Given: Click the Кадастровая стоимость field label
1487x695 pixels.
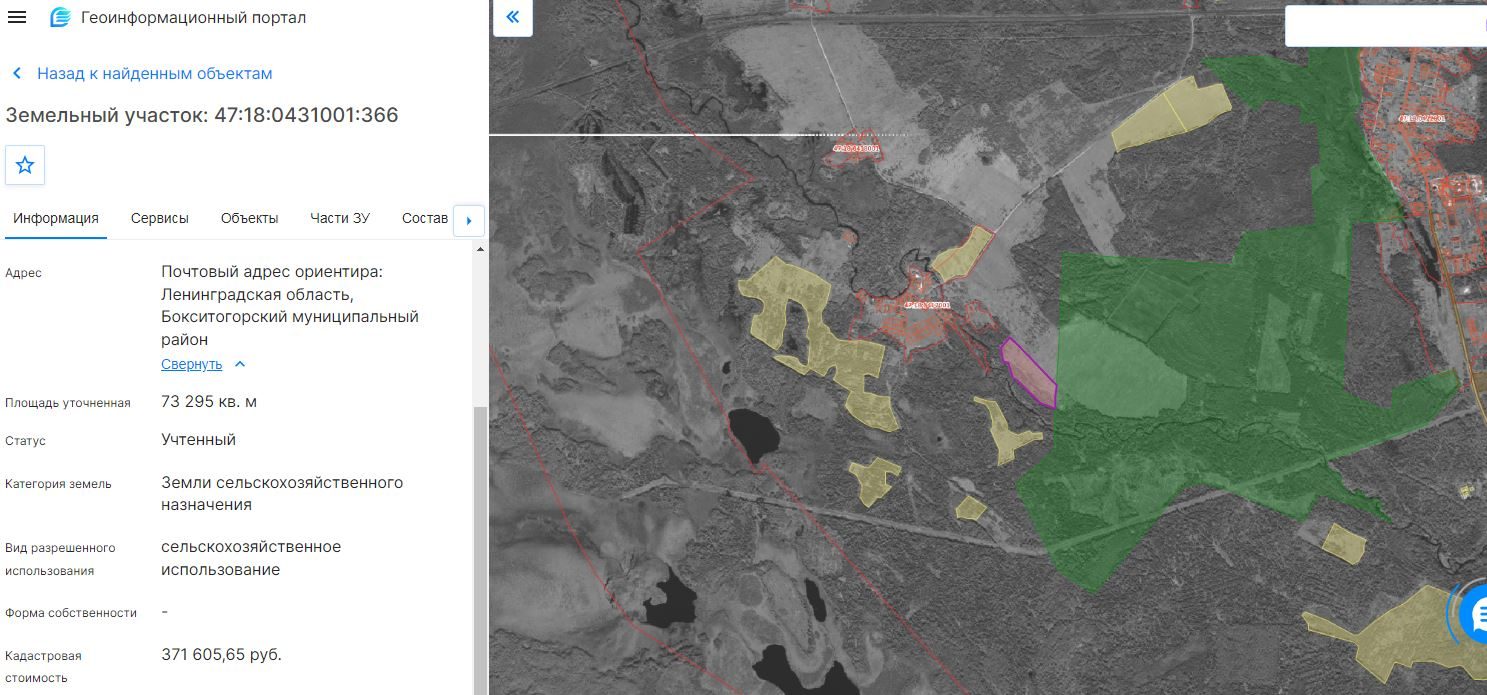Looking at the screenshot, I should click(x=44, y=667).
